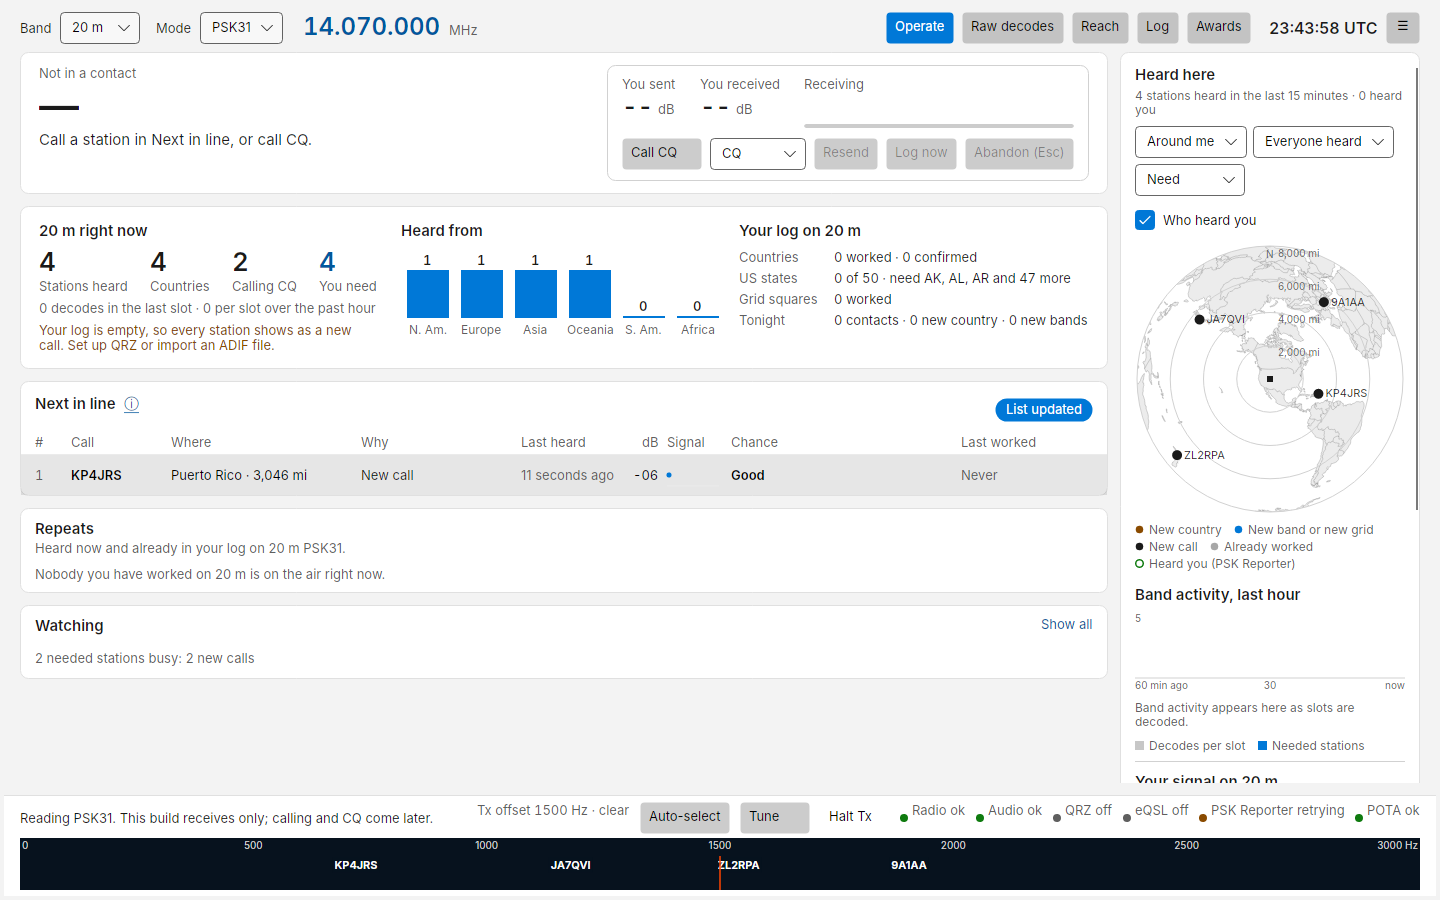Select the JA7QVI station dot on the map
Screen dimensions: 1440x900
[1200, 320]
